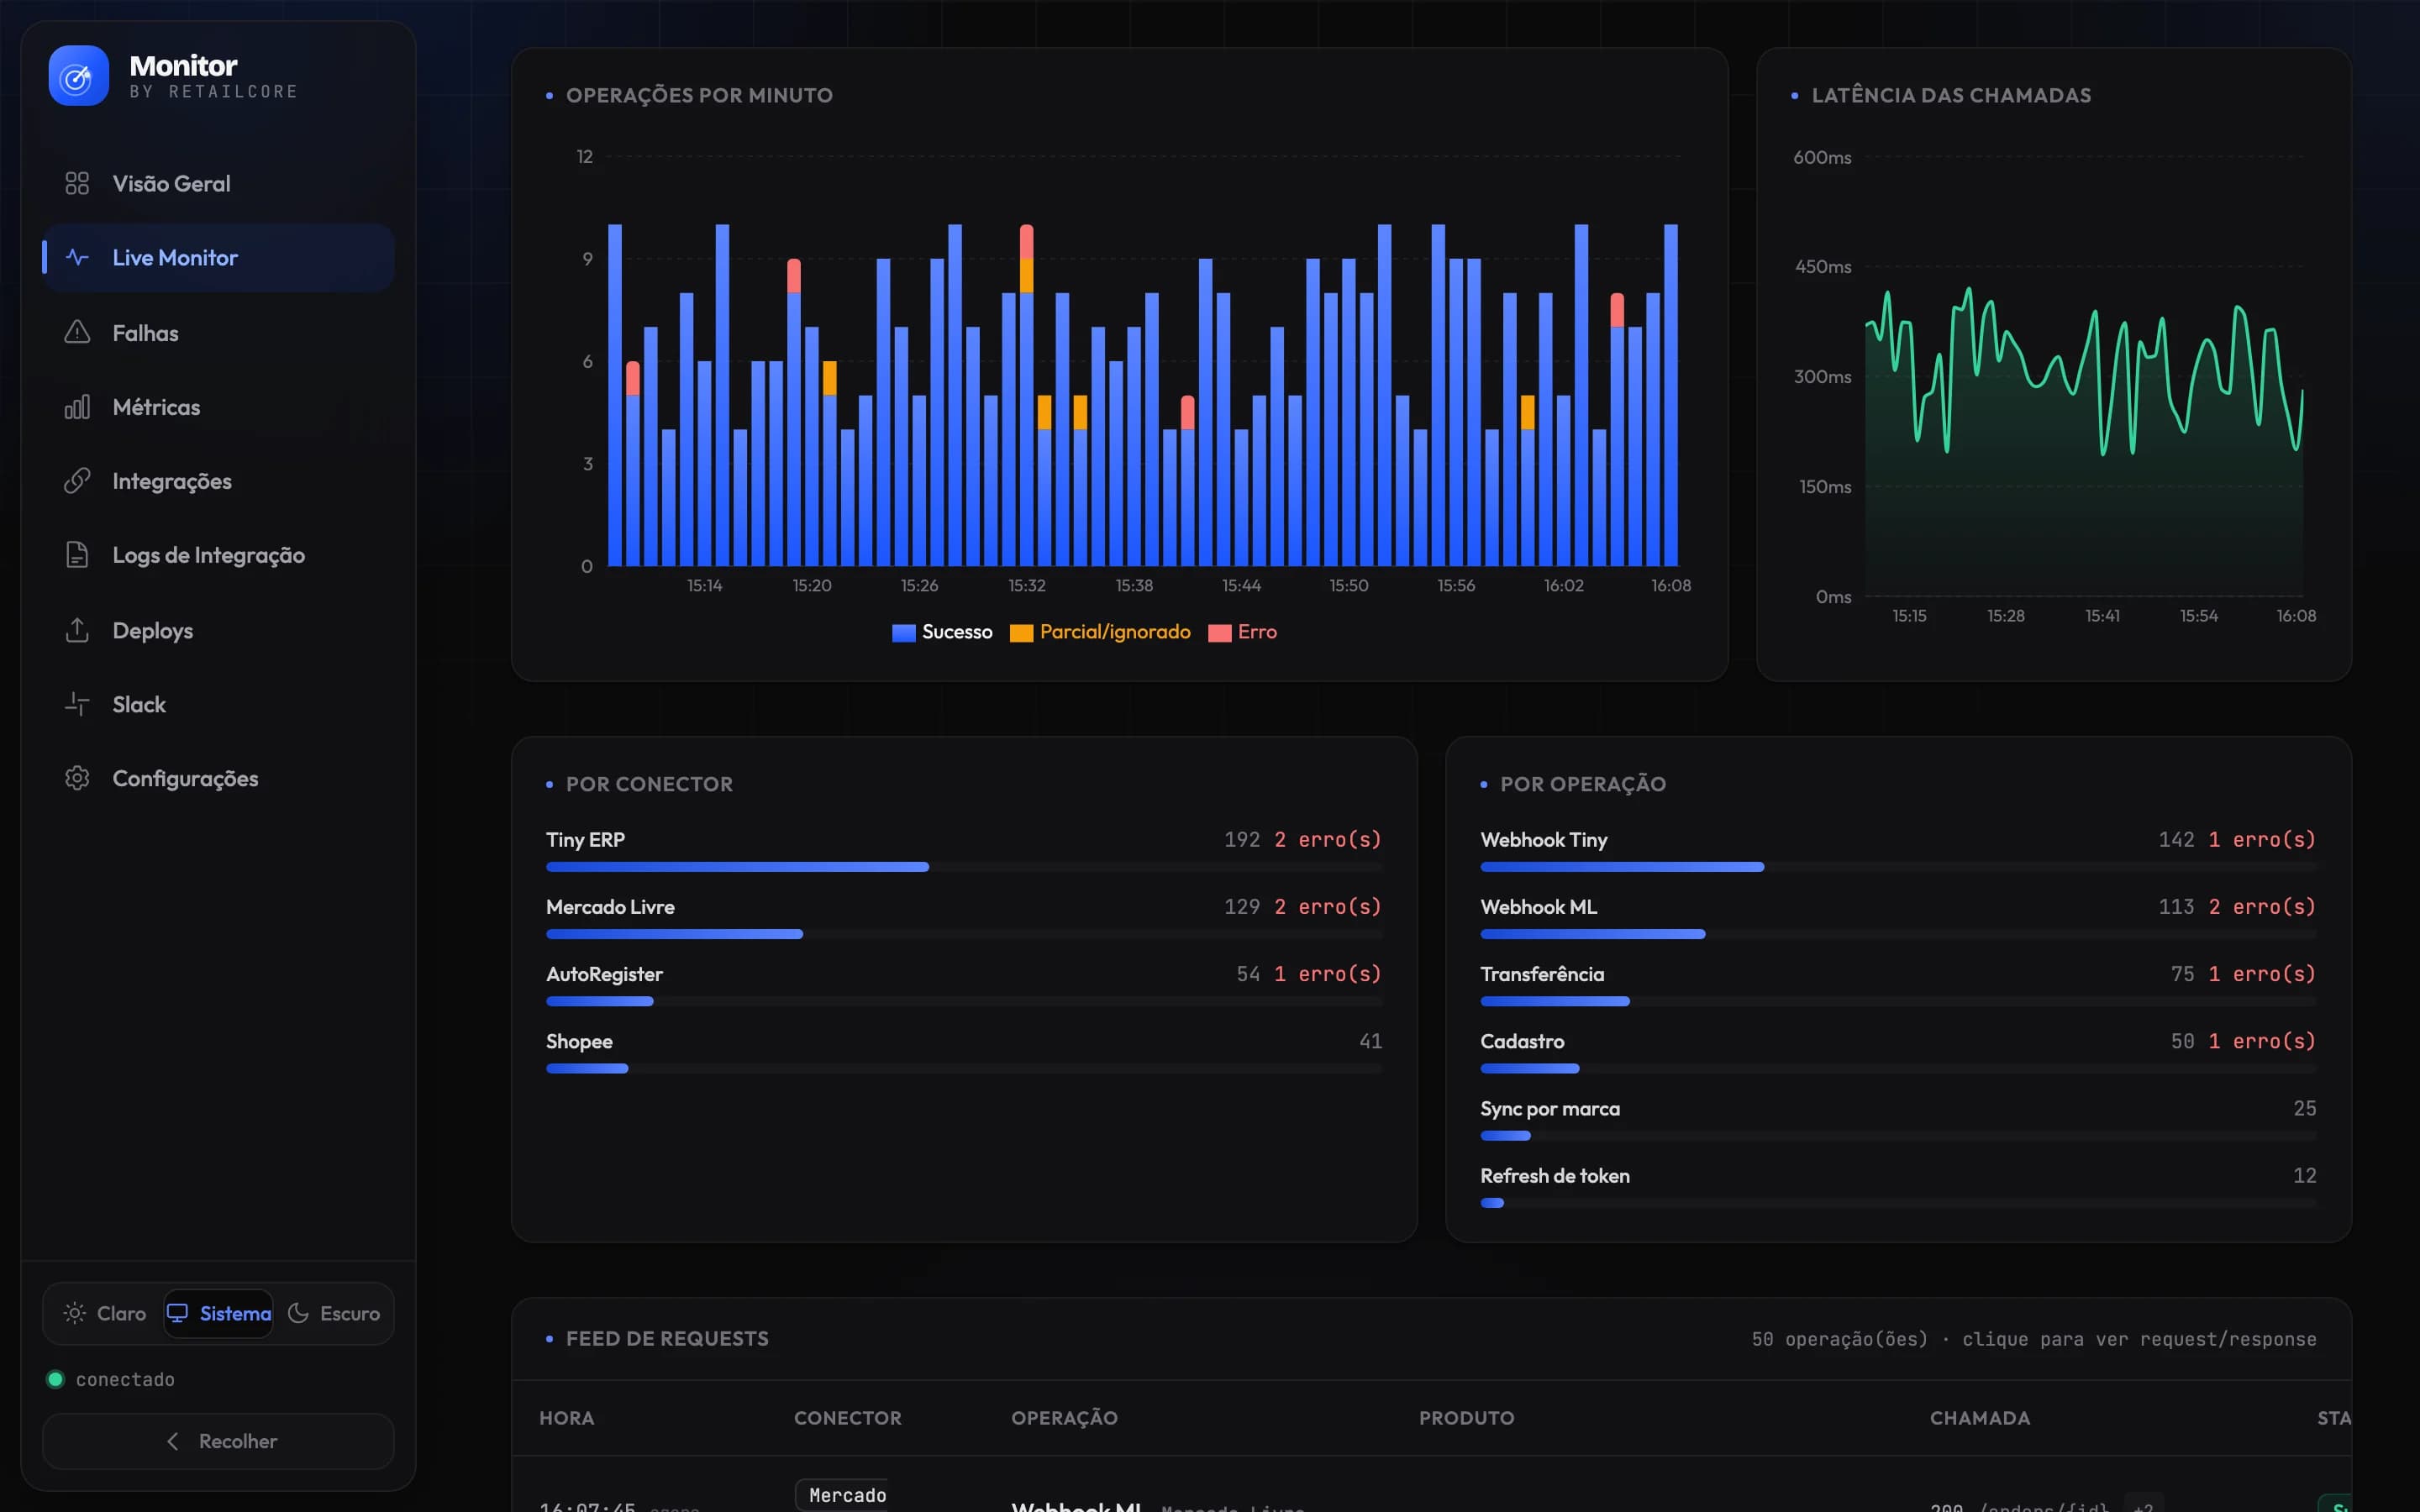Select the Claro theme option
The image size is (2420, 1512).
(x=105, y=1313)
